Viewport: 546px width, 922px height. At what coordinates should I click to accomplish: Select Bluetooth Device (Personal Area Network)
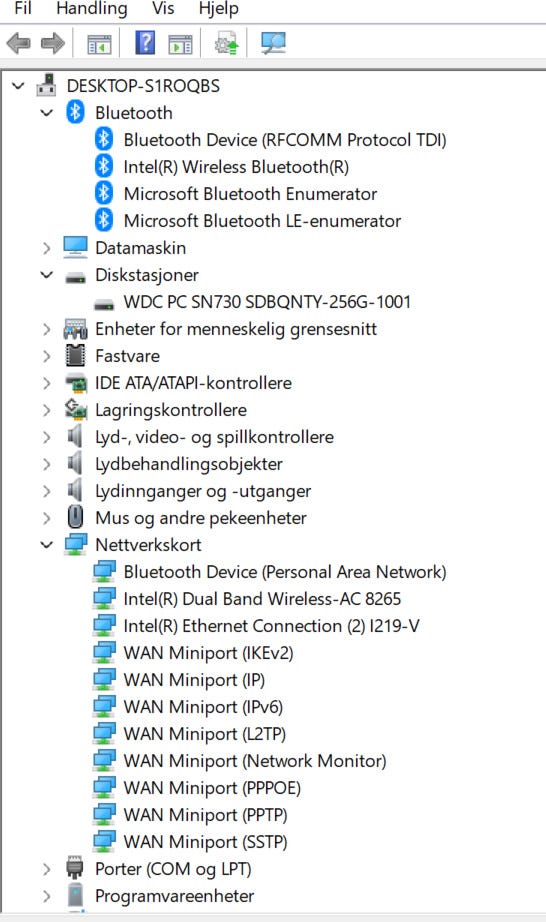click(284, 572)
